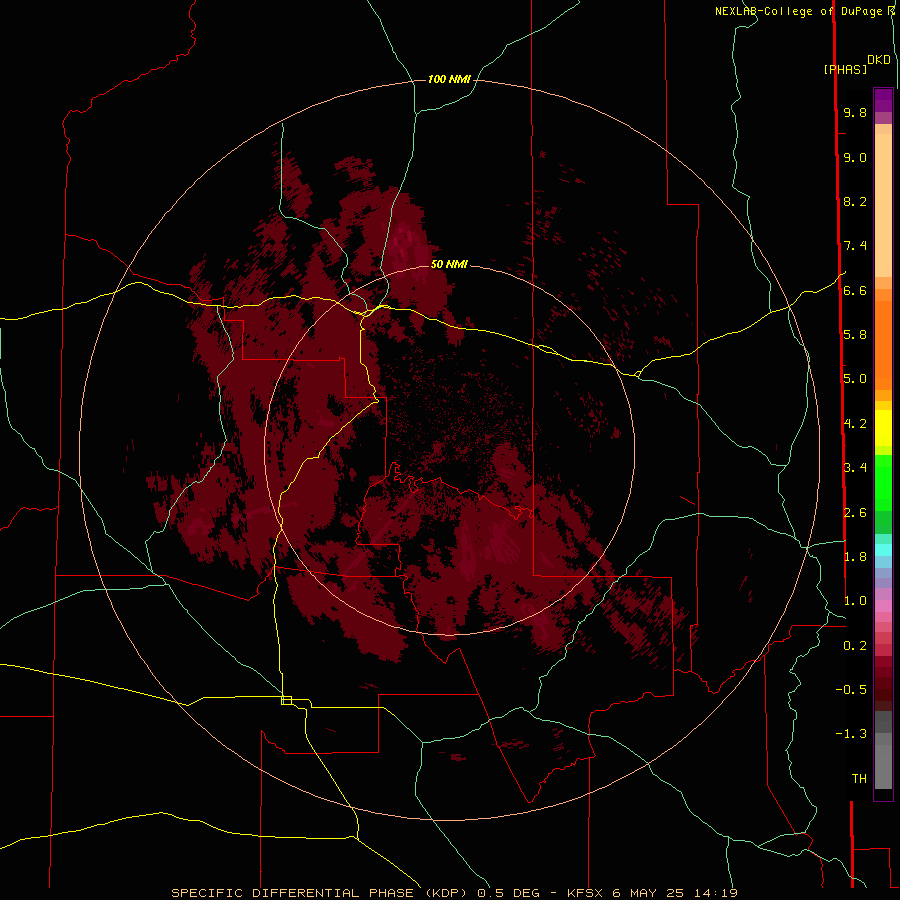Click the dark purple top segment of color scale
Screen dimensions: 900x900
point(883,100)
